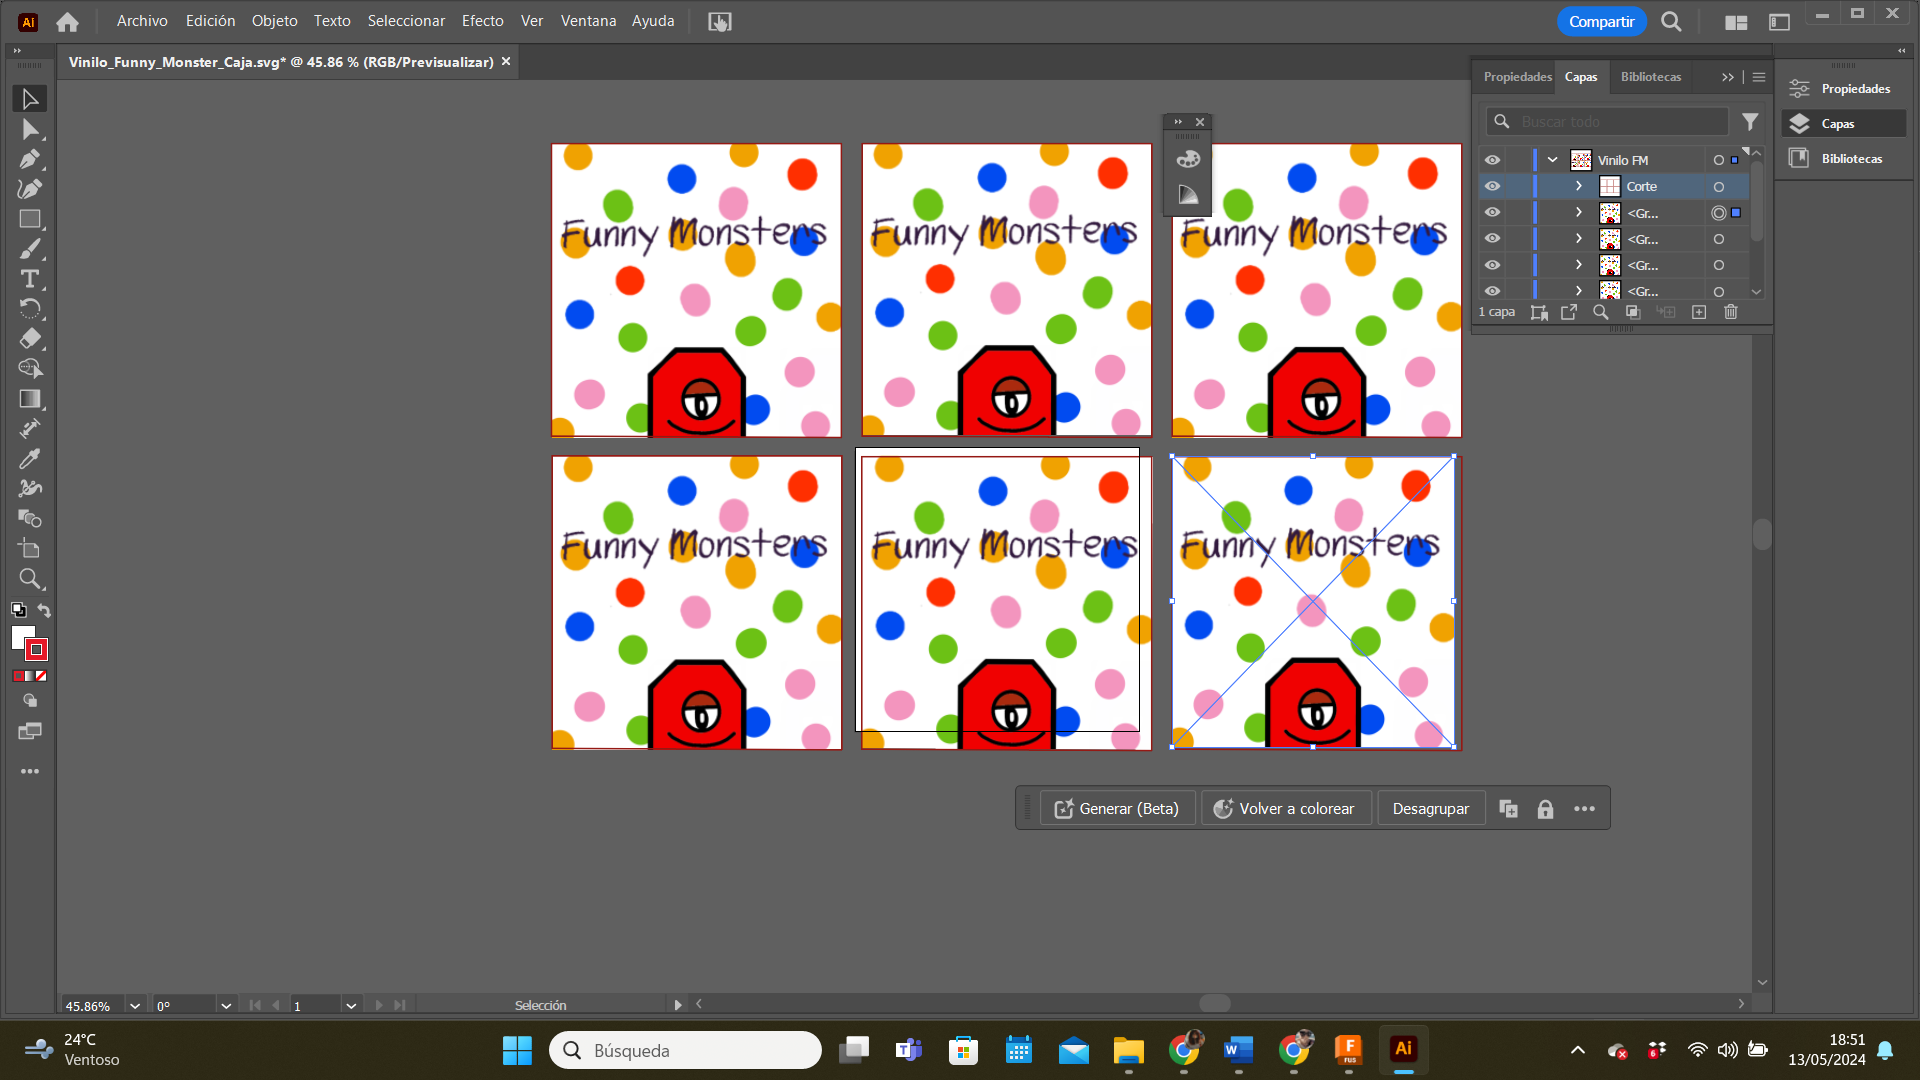1920x1080 pixels.
Task: Click the Compartir button
Action: (1601, 21)
